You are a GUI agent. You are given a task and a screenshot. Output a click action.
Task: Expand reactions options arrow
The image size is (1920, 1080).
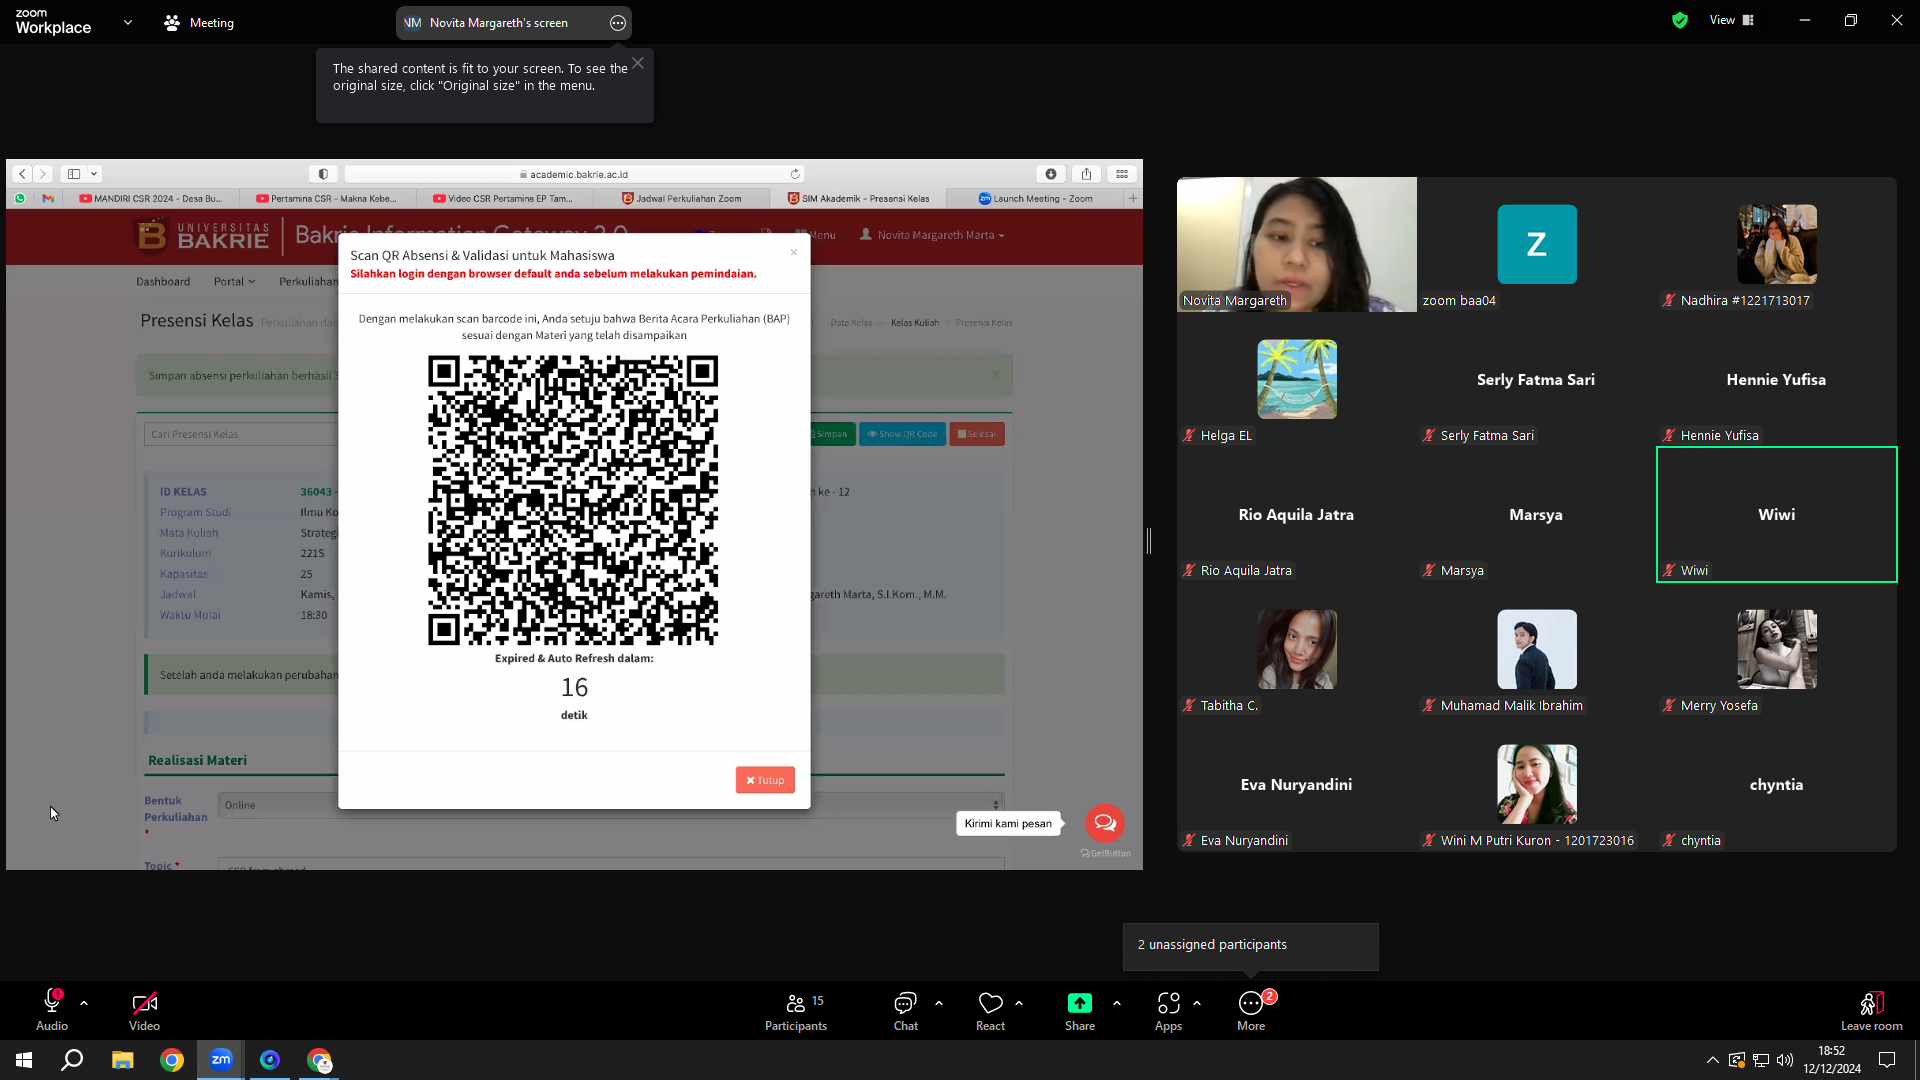(1019, 1003)
